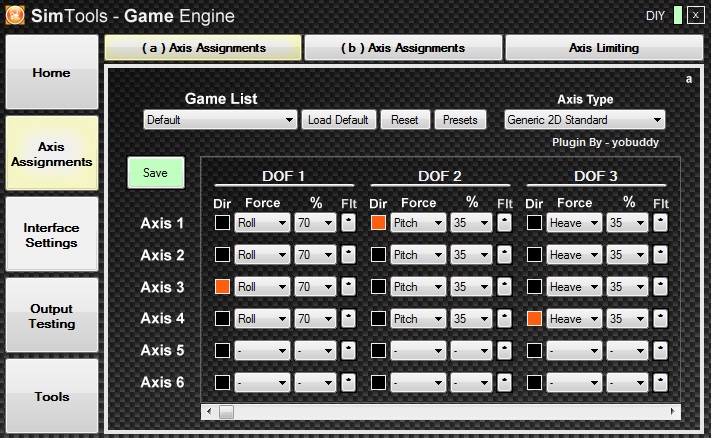The width and height of the screenshot is (717, 448).
Task: Open Axis 6 DOF 2 empty force dropdown
Action: pos(418,383)
